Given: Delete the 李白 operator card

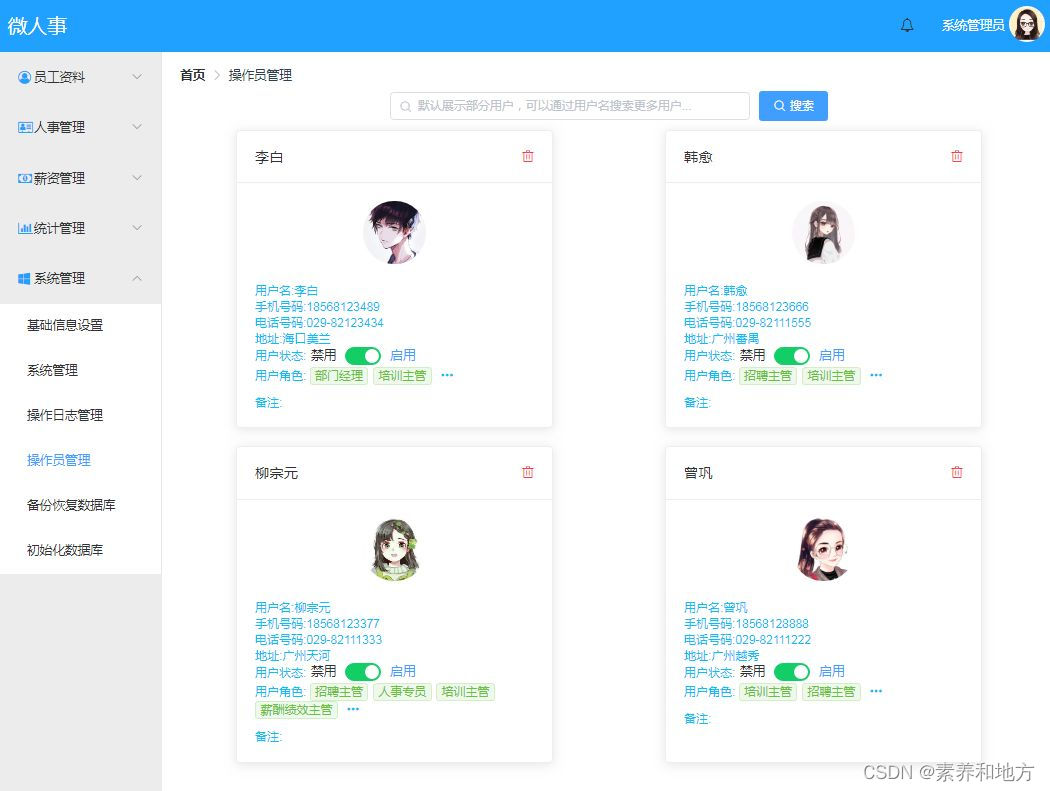Looking at the screenshot, I should 528,156.
